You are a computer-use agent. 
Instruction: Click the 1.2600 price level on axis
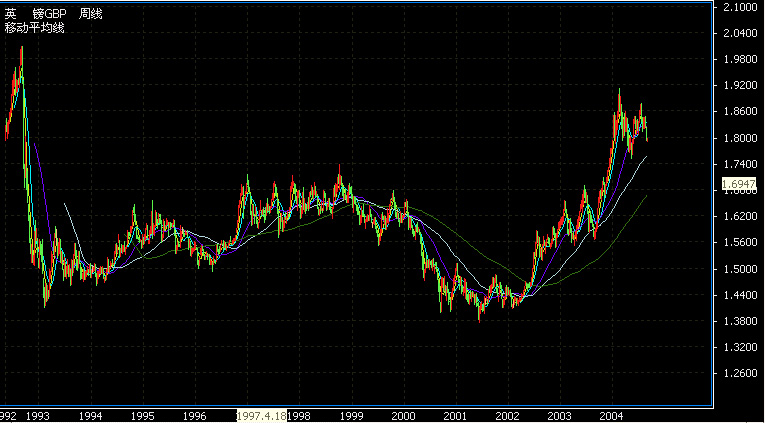(x=738, y=374)
